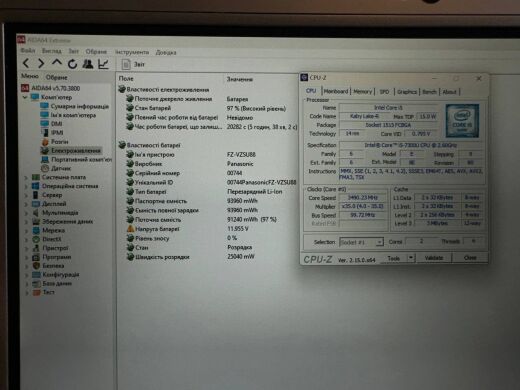This screenshot has height=390, width=520.
Task: Open the graph chart toolbar icon
Action: (103, 64)
